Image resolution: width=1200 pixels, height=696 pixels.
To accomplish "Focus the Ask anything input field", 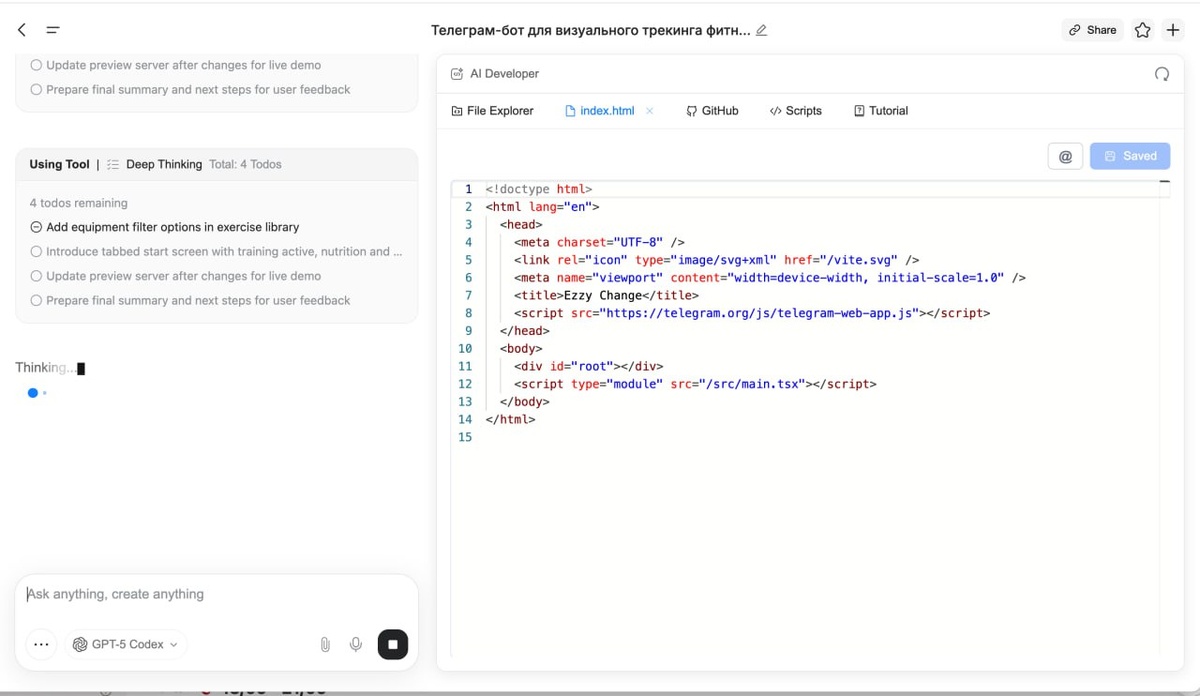I will pos(216,594).
